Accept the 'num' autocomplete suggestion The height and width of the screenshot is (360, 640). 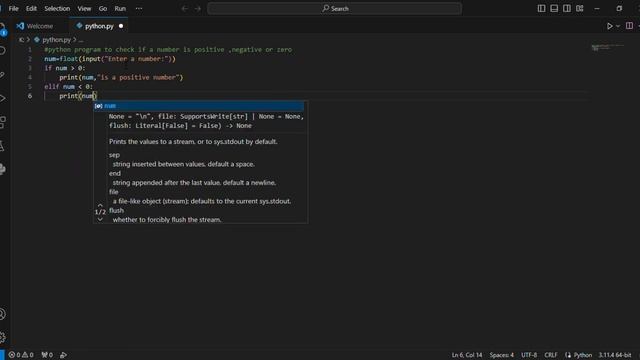coord(199,106)
